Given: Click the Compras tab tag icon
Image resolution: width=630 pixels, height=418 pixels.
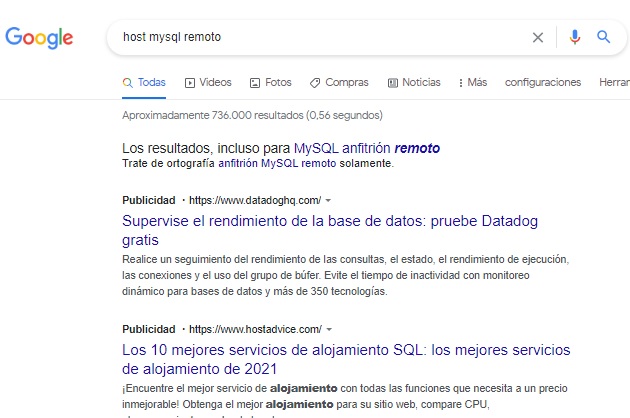Looking at the screenshot, I should [315, 83].
